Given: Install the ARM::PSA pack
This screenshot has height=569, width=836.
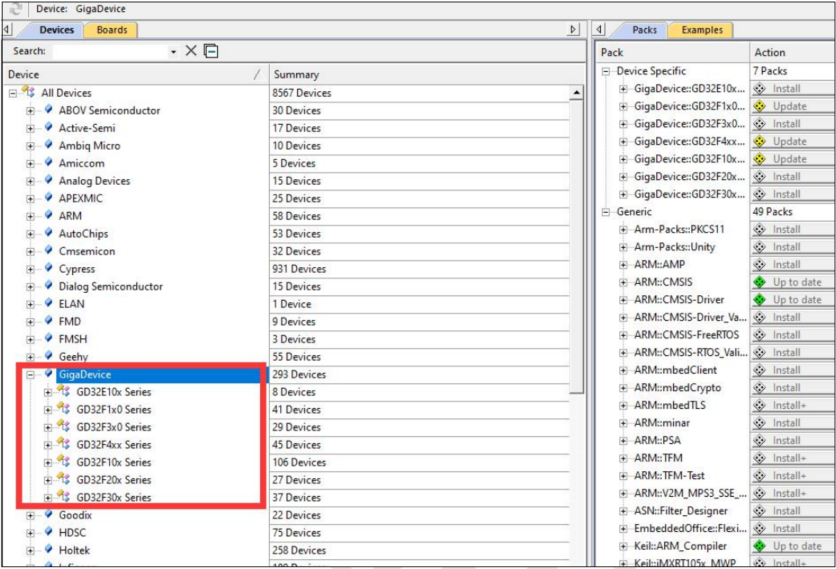Looking at the screenshot, I should point(792,440).
